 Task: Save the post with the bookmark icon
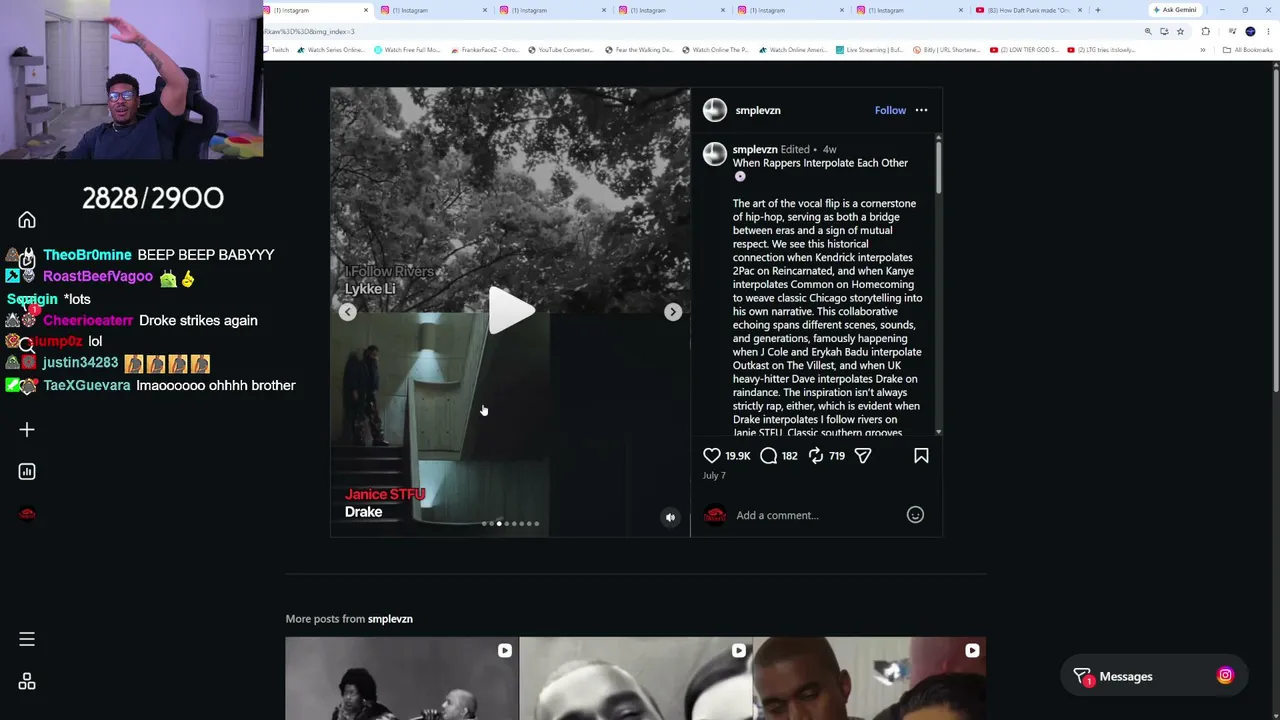tap(921, 456)
